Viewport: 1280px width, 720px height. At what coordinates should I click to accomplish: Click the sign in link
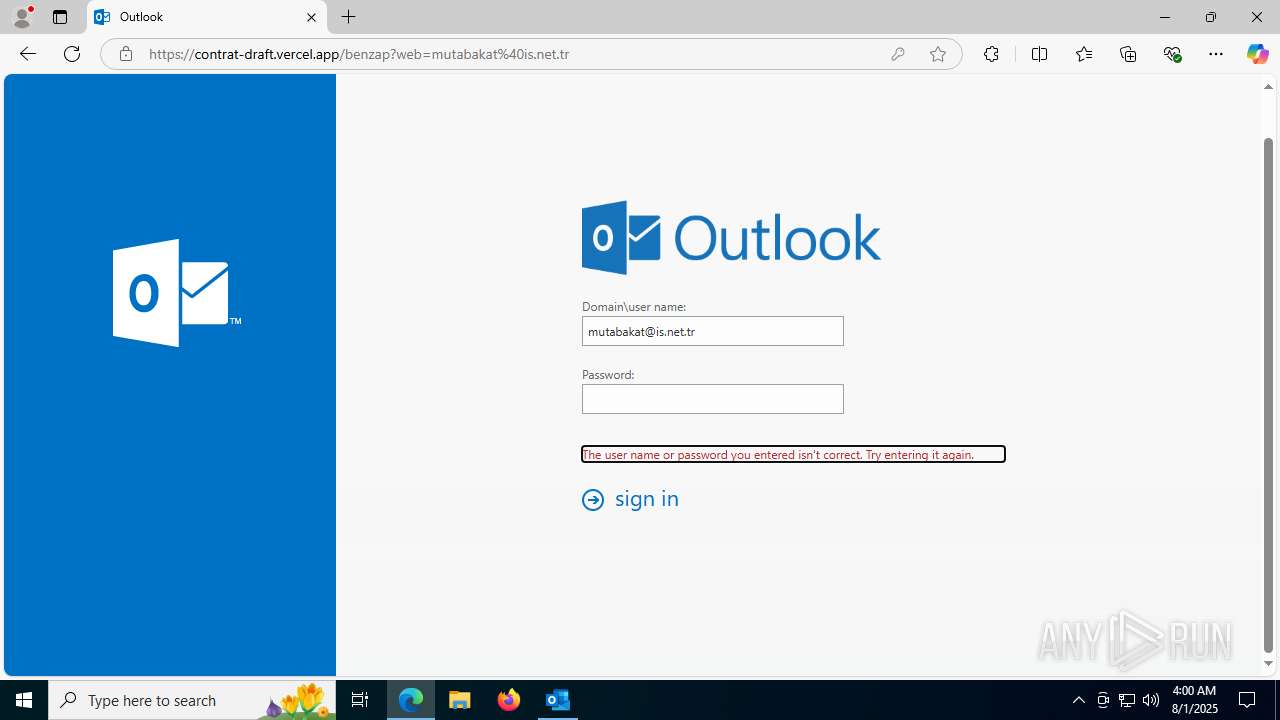(x=646, y=499)
